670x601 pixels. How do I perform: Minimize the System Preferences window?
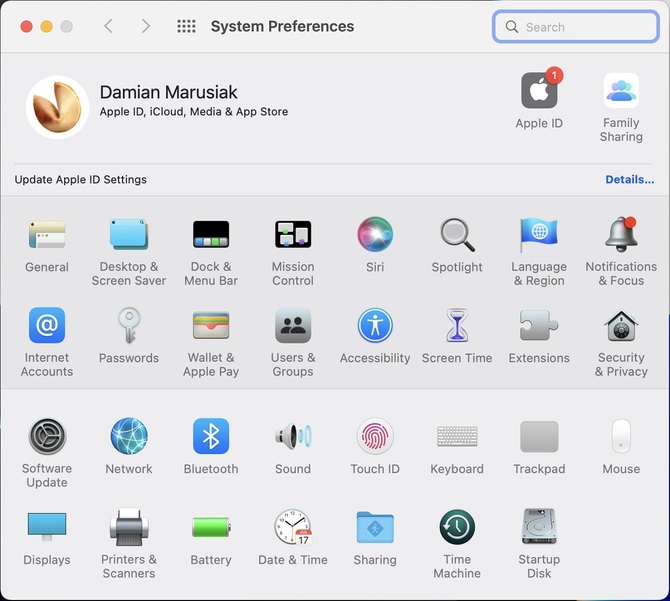(x=47, y=26)
